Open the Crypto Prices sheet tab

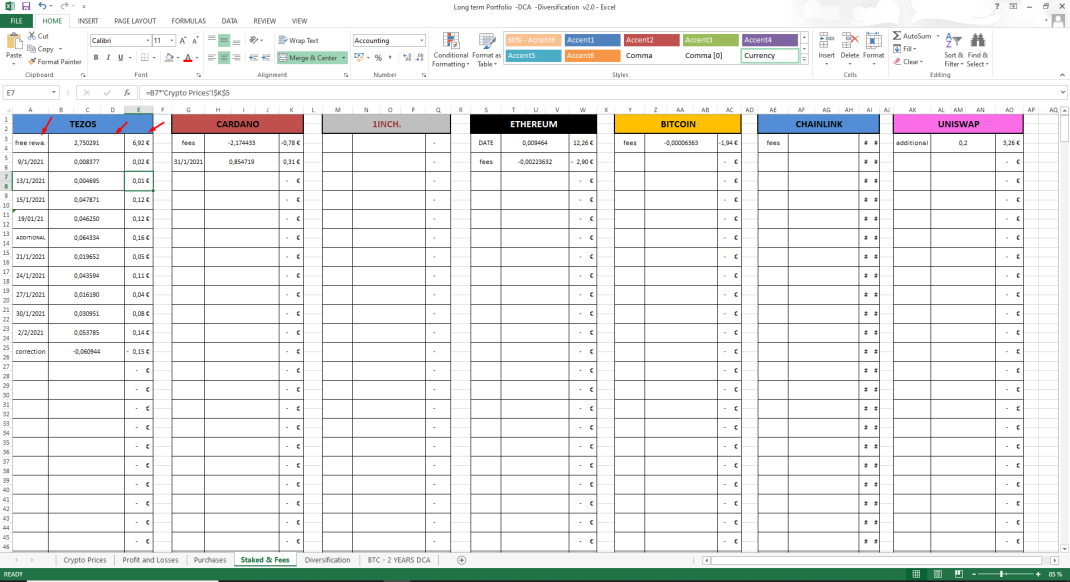[85, 560]
